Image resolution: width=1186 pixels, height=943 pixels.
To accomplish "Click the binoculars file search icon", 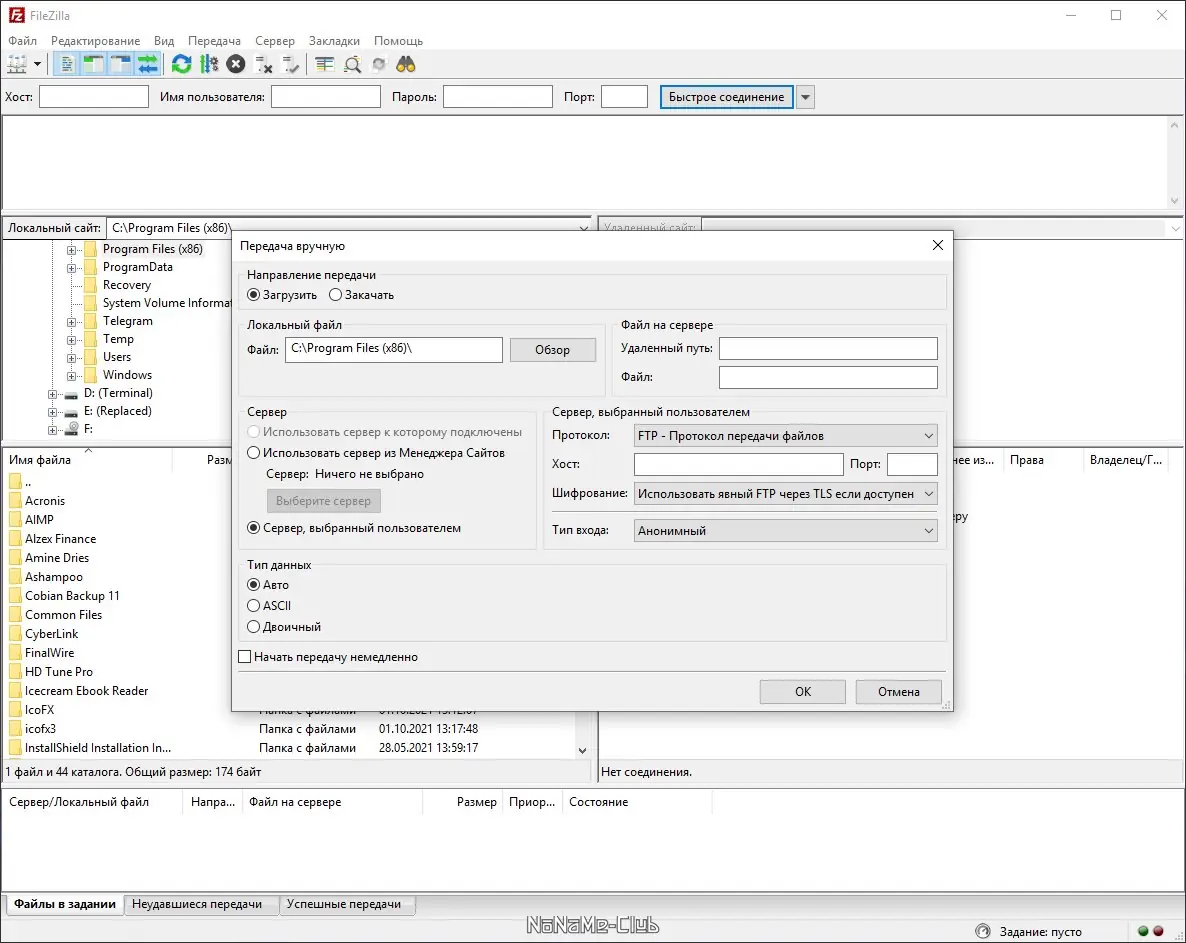I will 406,64.
